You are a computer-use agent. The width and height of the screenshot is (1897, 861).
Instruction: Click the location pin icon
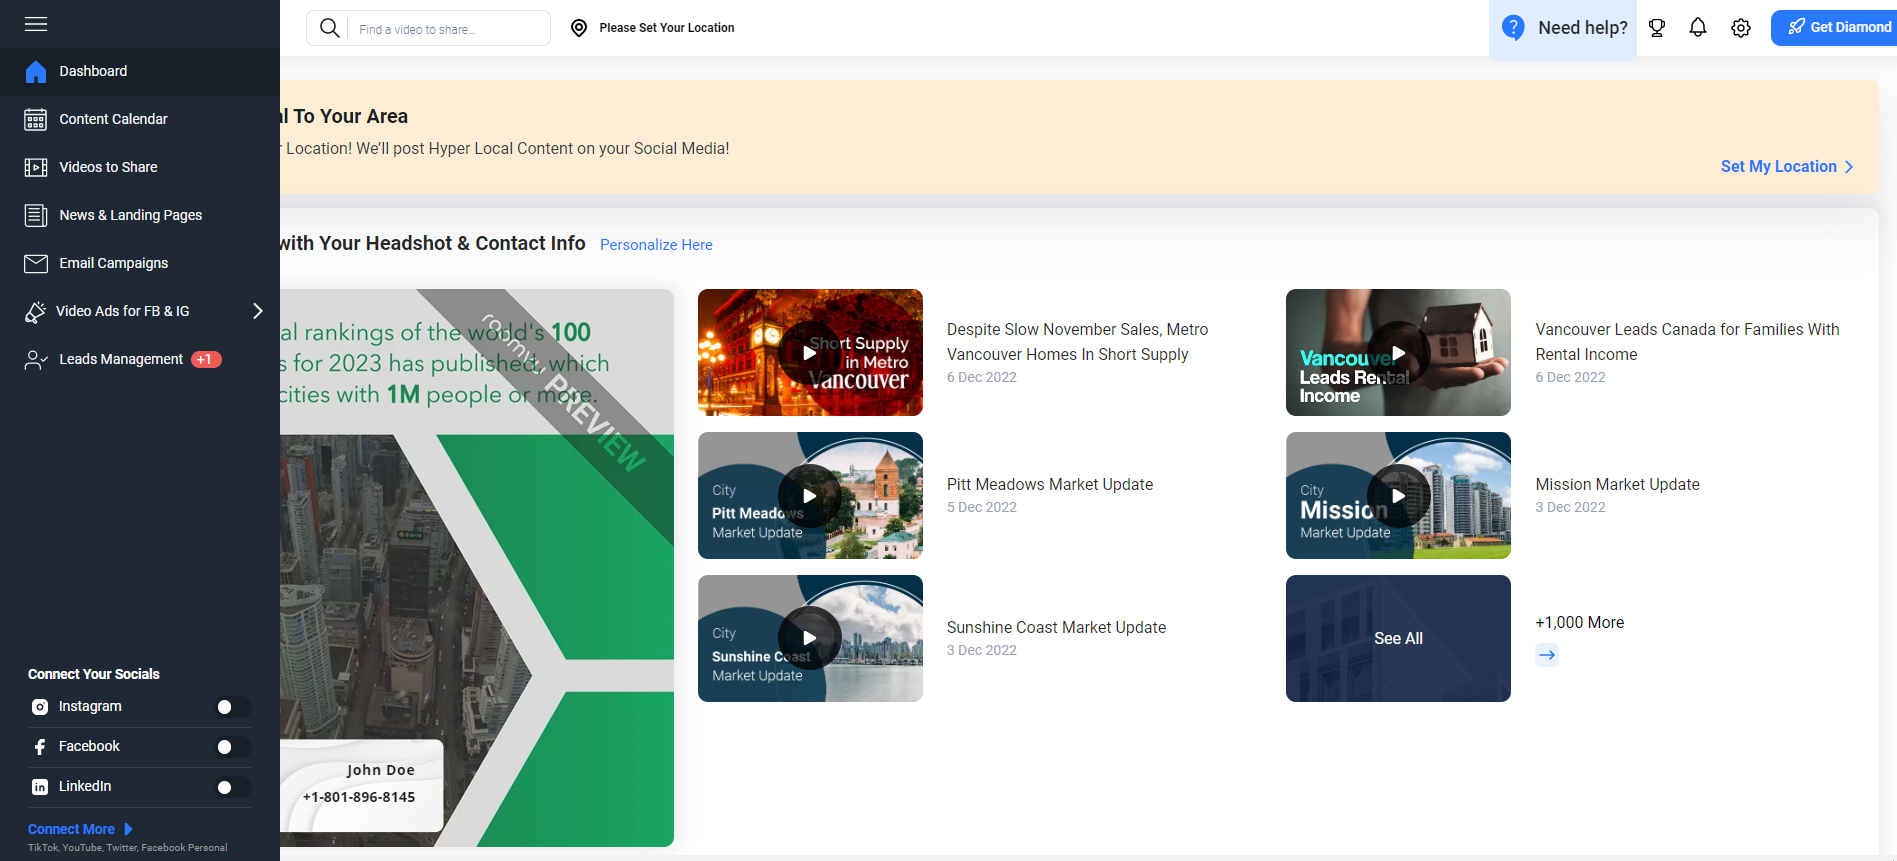[579, 28]
